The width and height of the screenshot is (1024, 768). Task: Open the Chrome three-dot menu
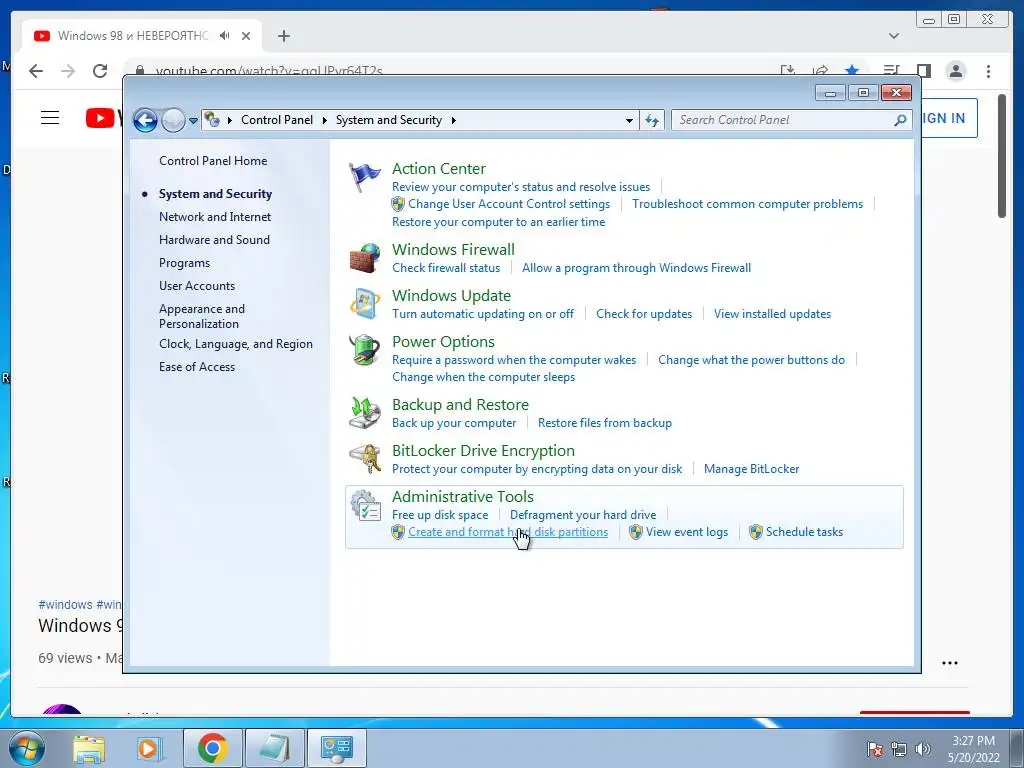click(x=988, y=71)
